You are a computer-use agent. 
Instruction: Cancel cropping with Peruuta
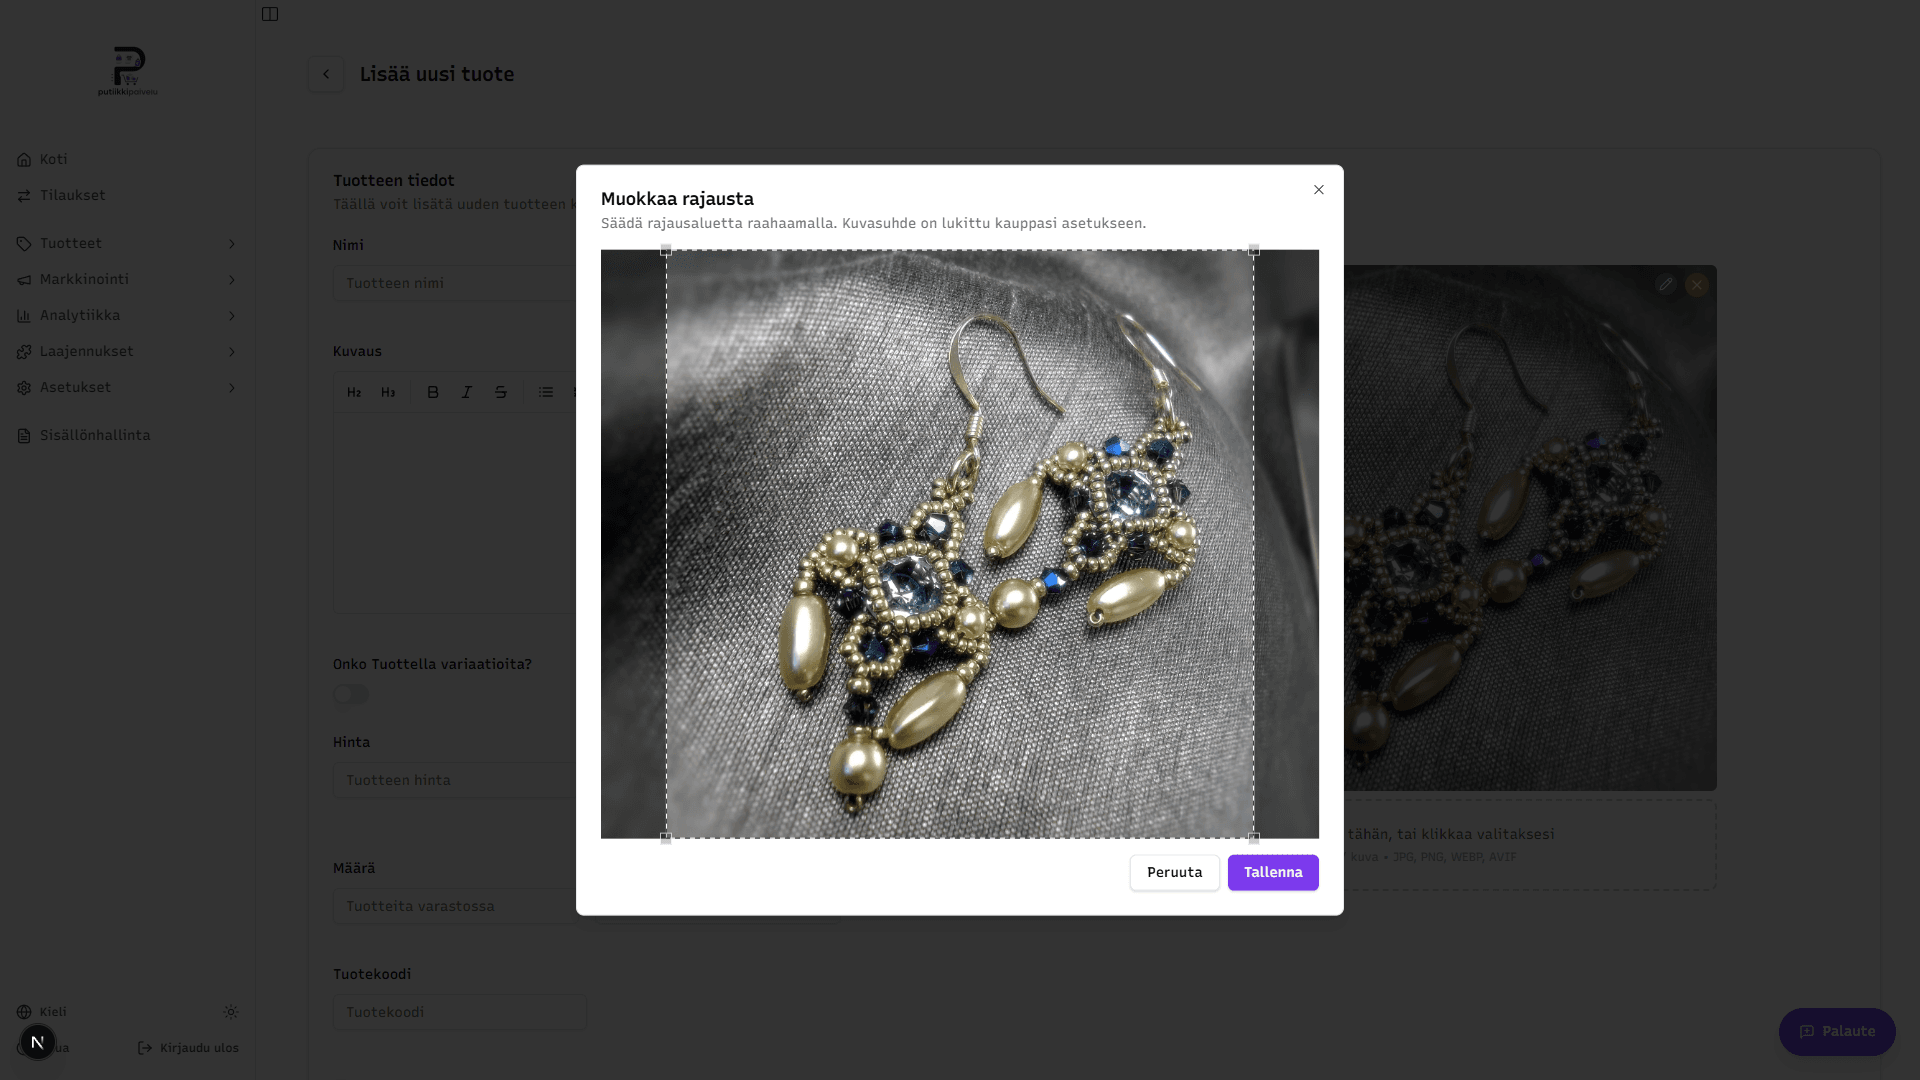(x=1175, y=873)
